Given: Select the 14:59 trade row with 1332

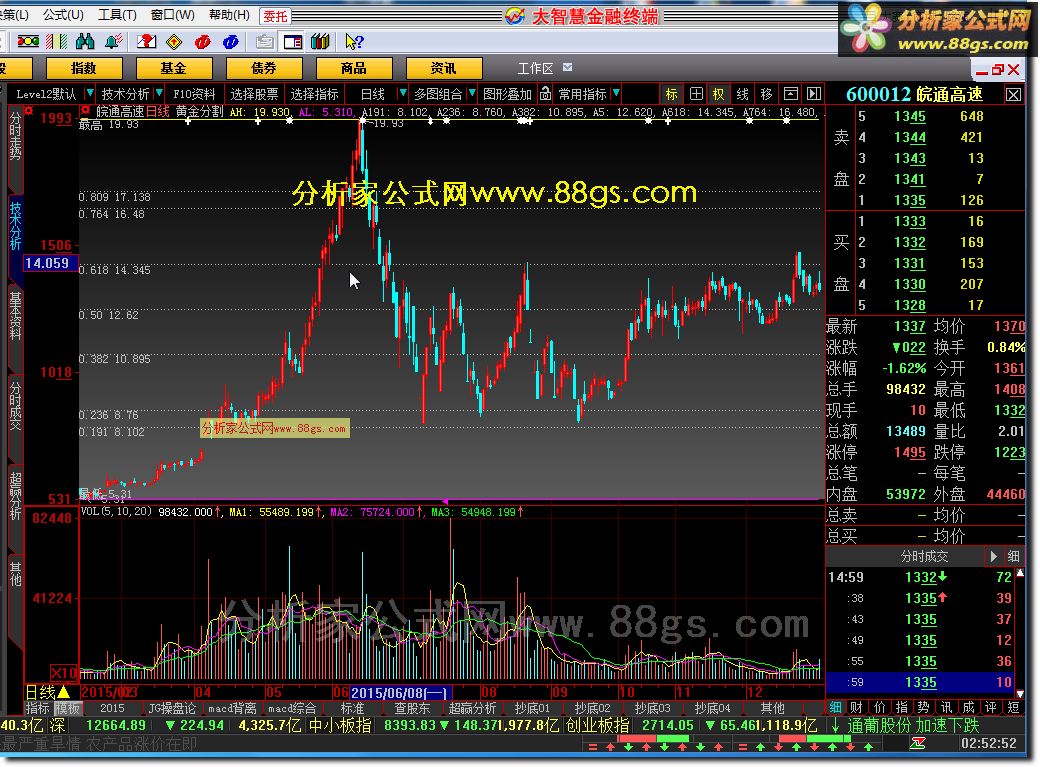Looking at the screenshot, I should tap(920, 577).
